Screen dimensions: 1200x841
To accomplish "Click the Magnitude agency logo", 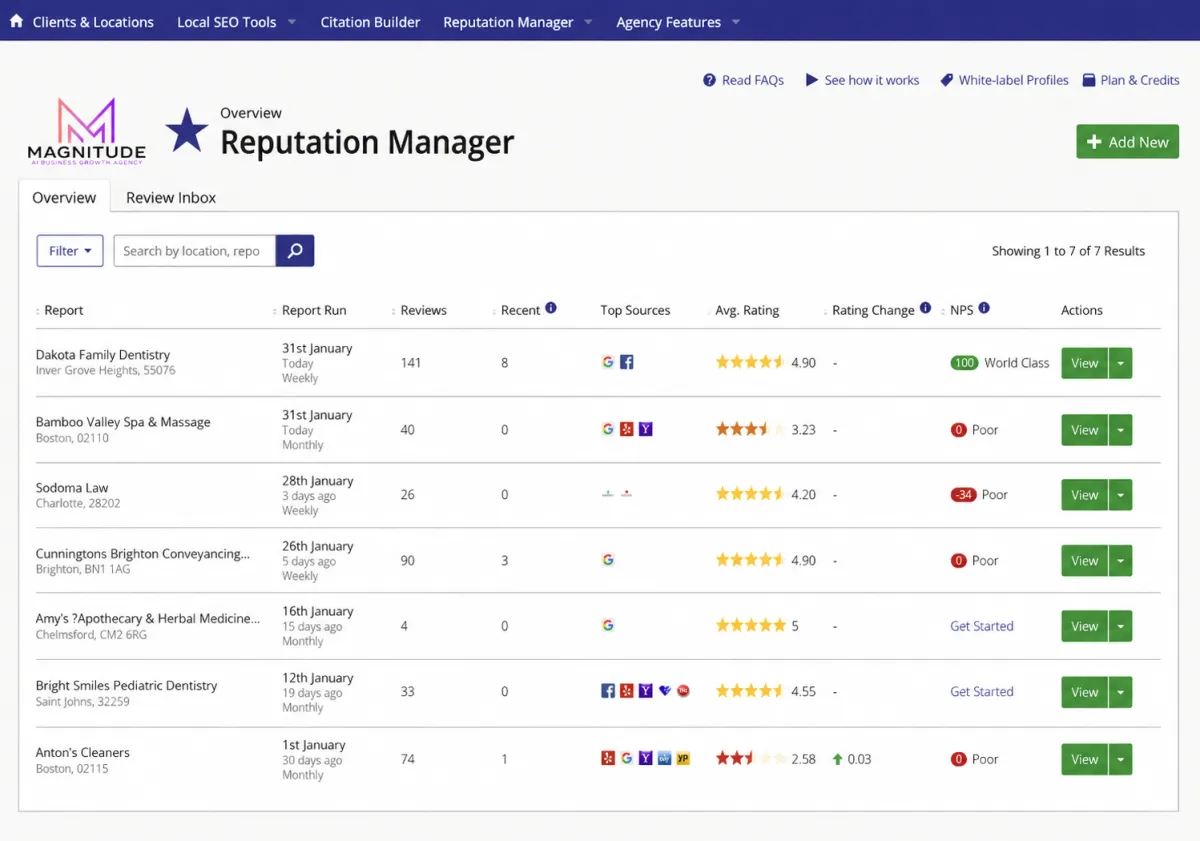I will 86,130.
